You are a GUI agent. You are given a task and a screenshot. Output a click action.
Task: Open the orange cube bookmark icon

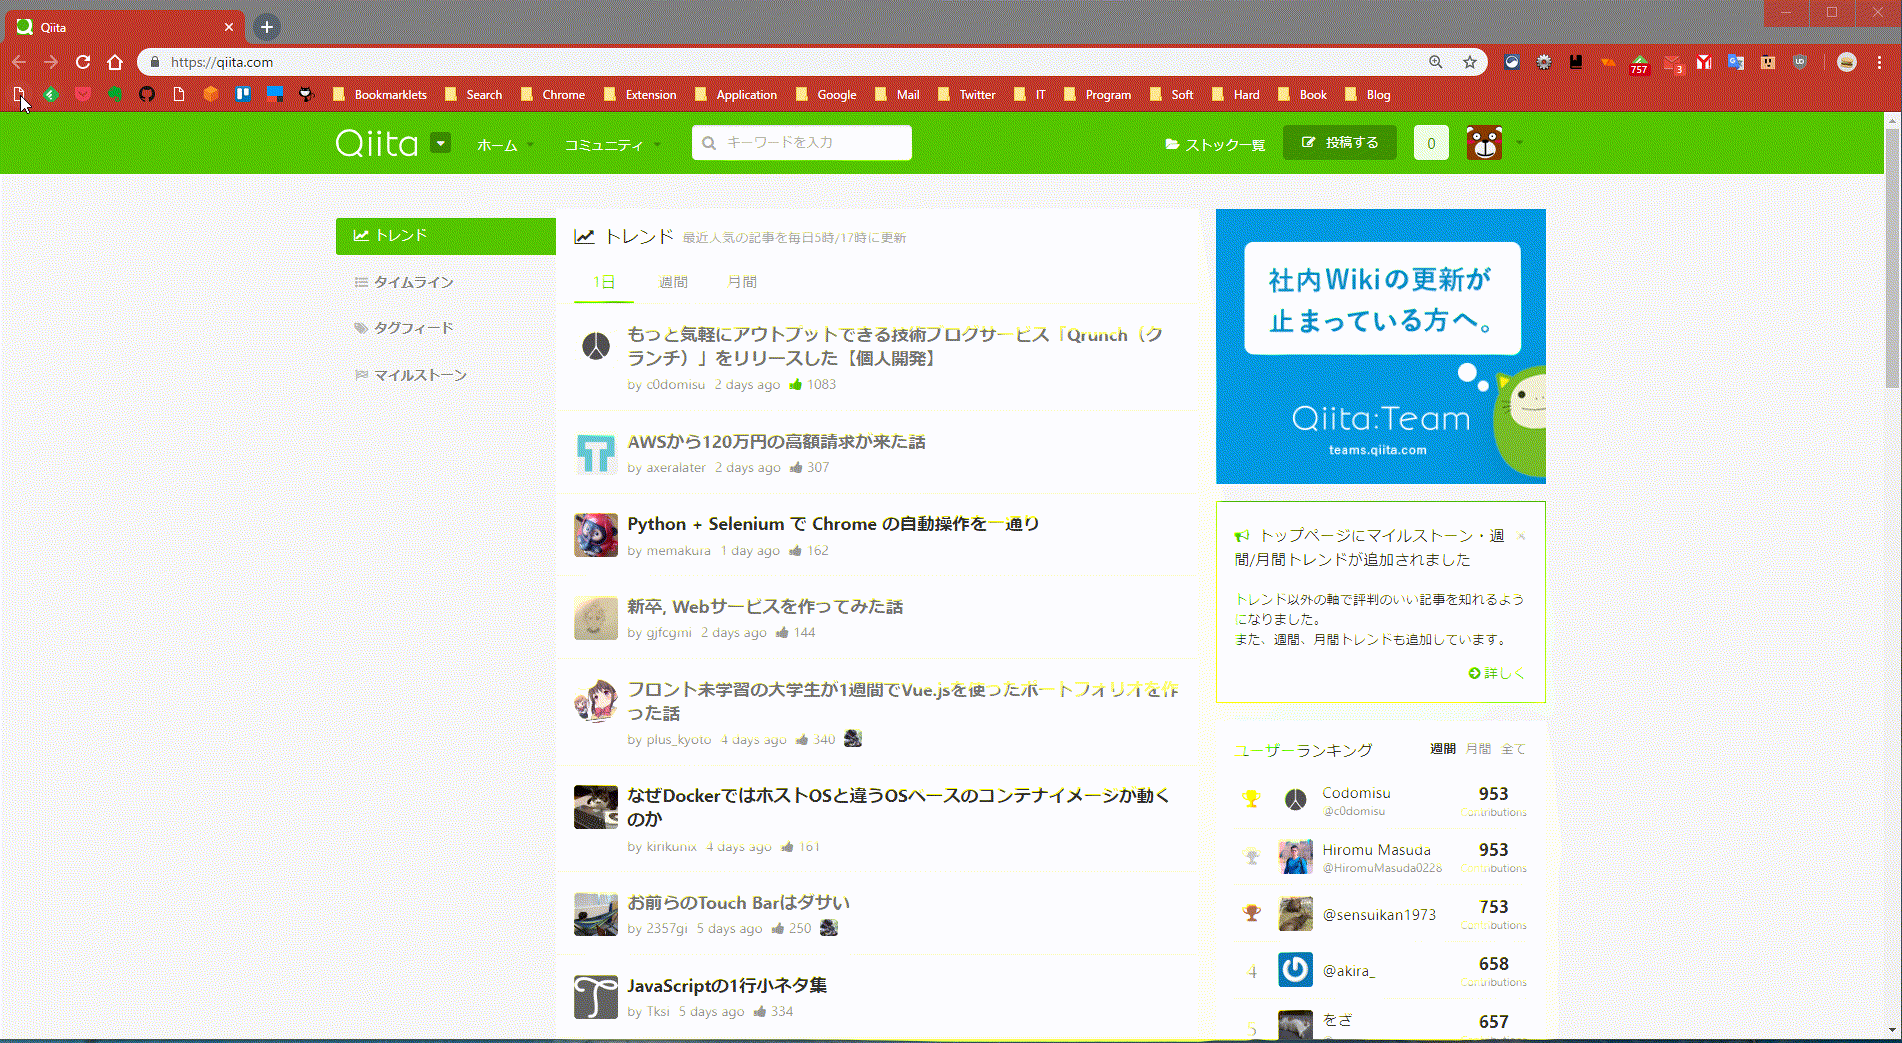point(211,94)
